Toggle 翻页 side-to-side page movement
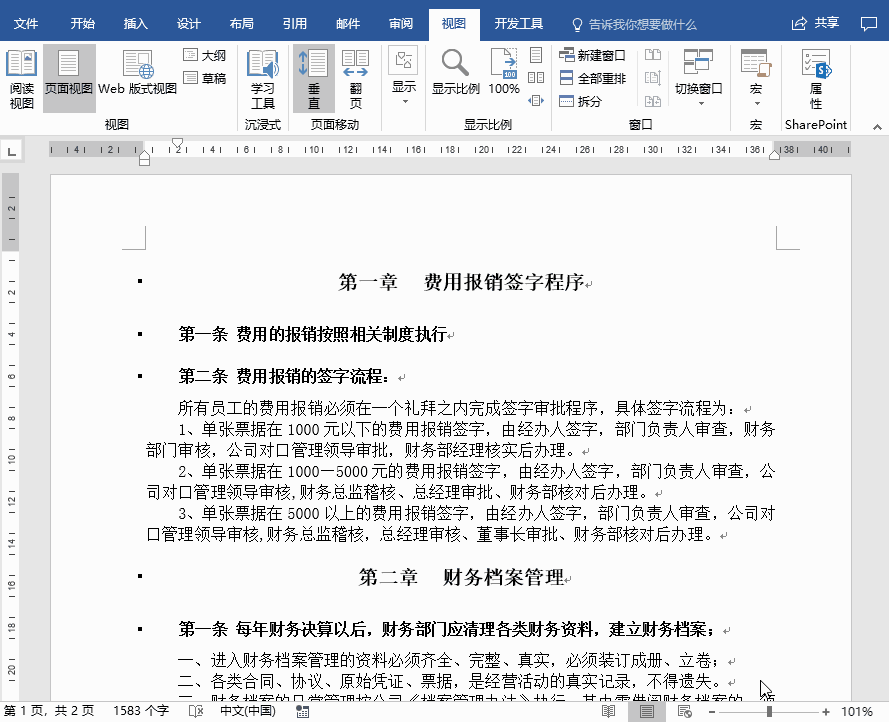Image resolution: width=889 pixels, height=722 pixels. coord(355,79)
